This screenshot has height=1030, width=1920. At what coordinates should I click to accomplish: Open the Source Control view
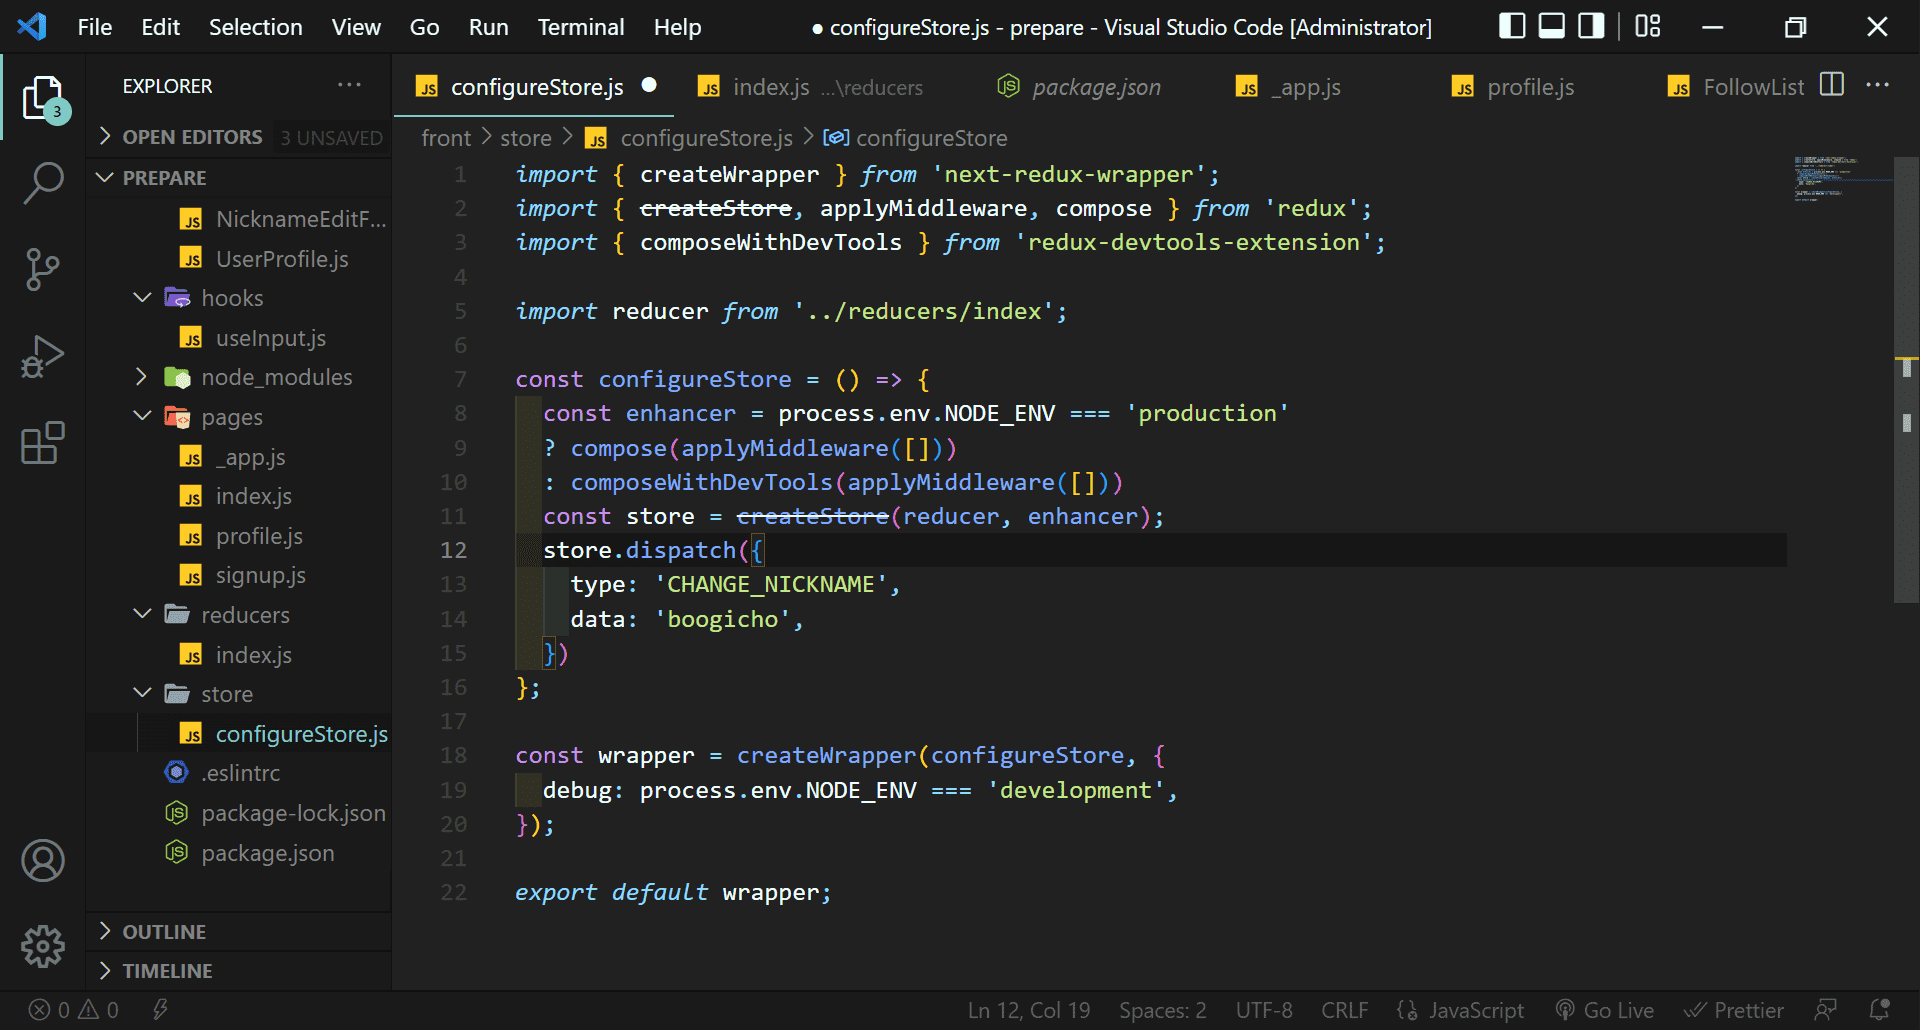(x=43, y=269)
